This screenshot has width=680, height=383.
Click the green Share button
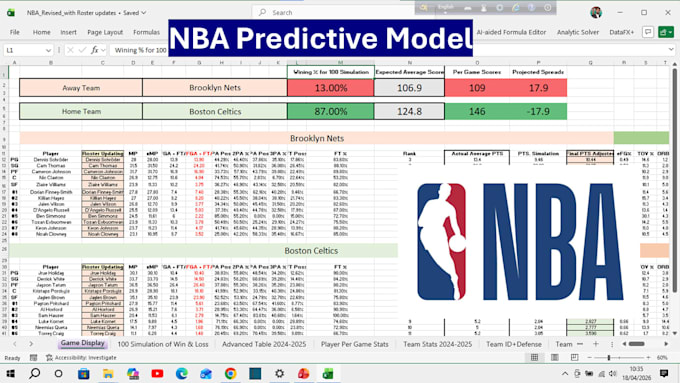coord(666,32)
